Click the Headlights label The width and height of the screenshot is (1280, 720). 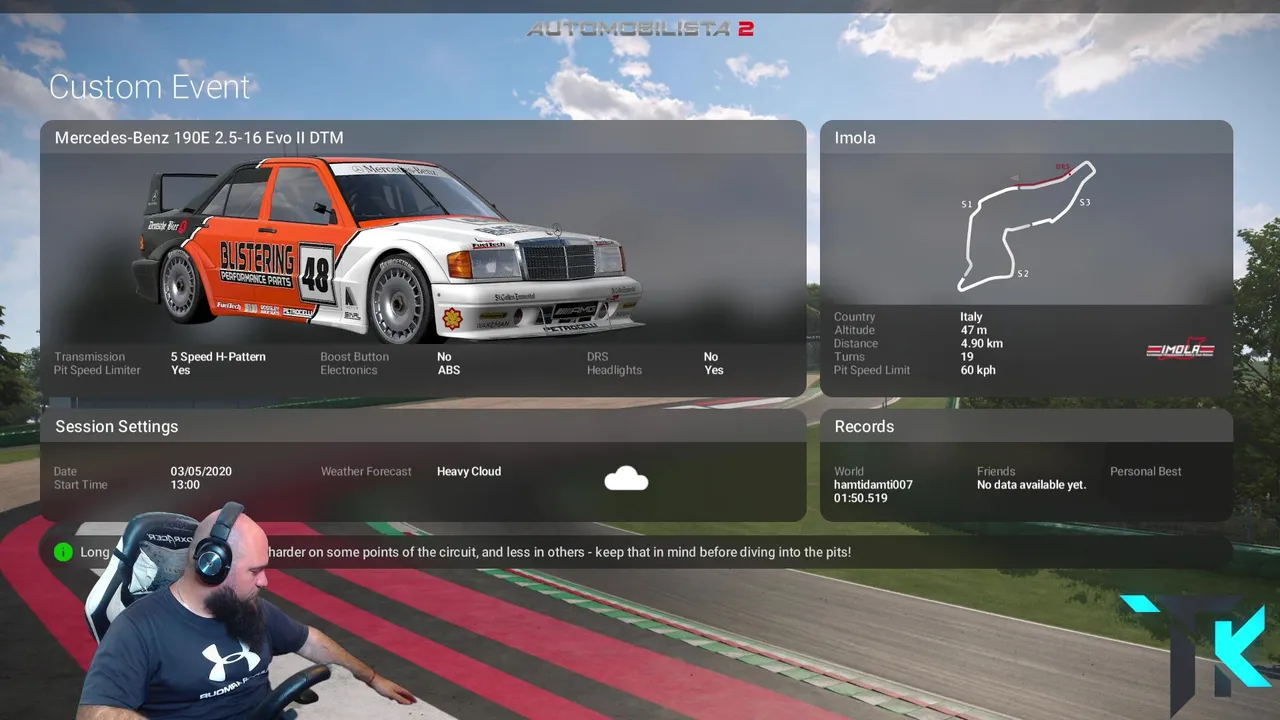614,370
